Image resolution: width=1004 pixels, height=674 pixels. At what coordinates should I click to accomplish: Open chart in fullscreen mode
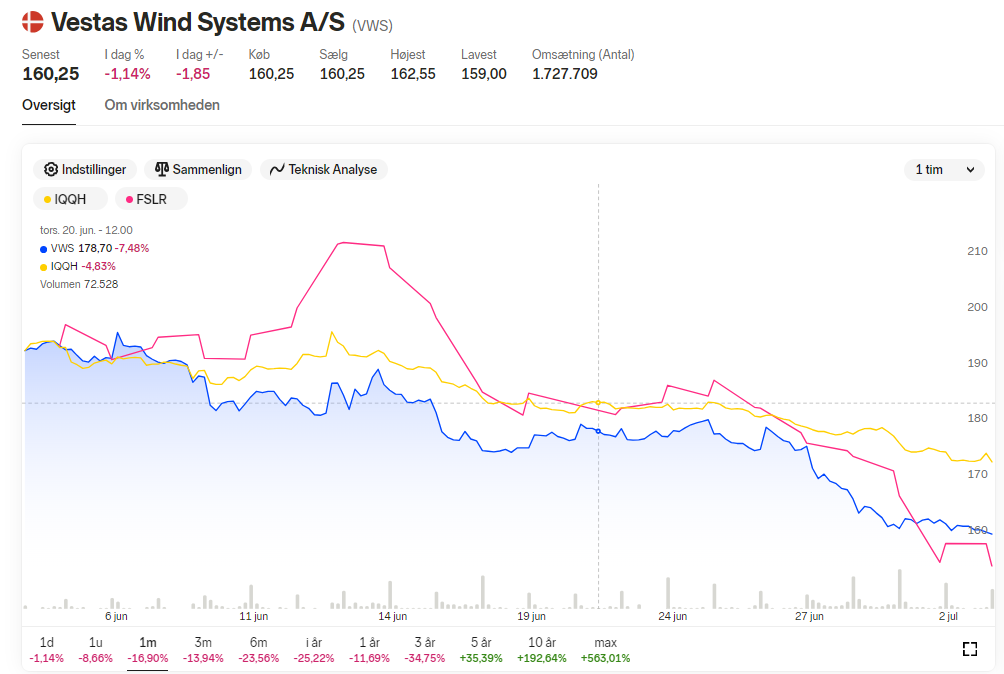tap(969, 649)
